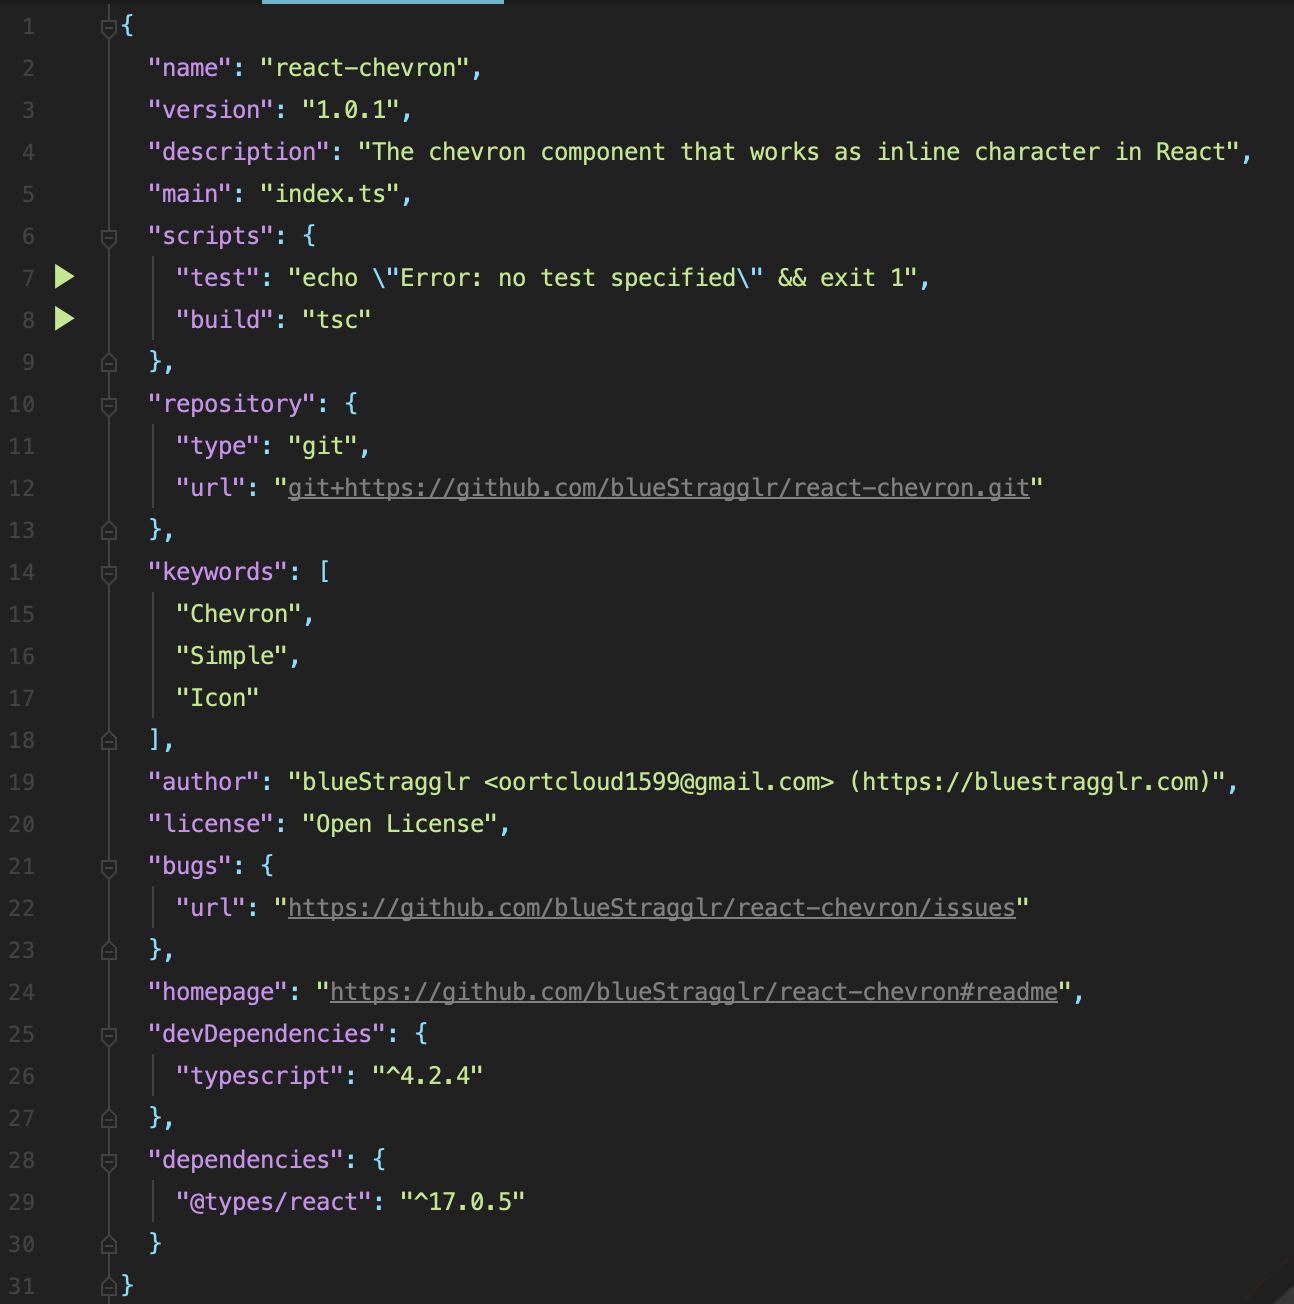1294x1304 pixels.
Task: Run the "build" script from the gutter
Action: (65, 319)
